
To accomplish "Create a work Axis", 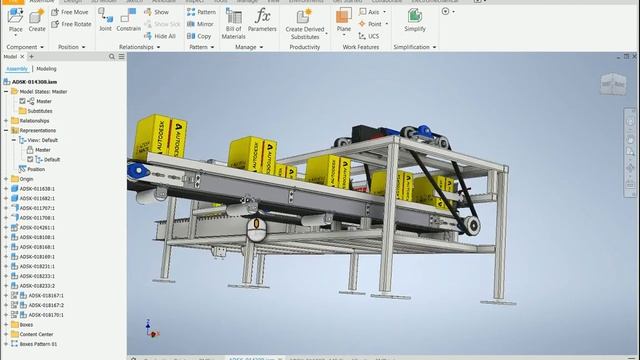I will (x=369, y=12).
